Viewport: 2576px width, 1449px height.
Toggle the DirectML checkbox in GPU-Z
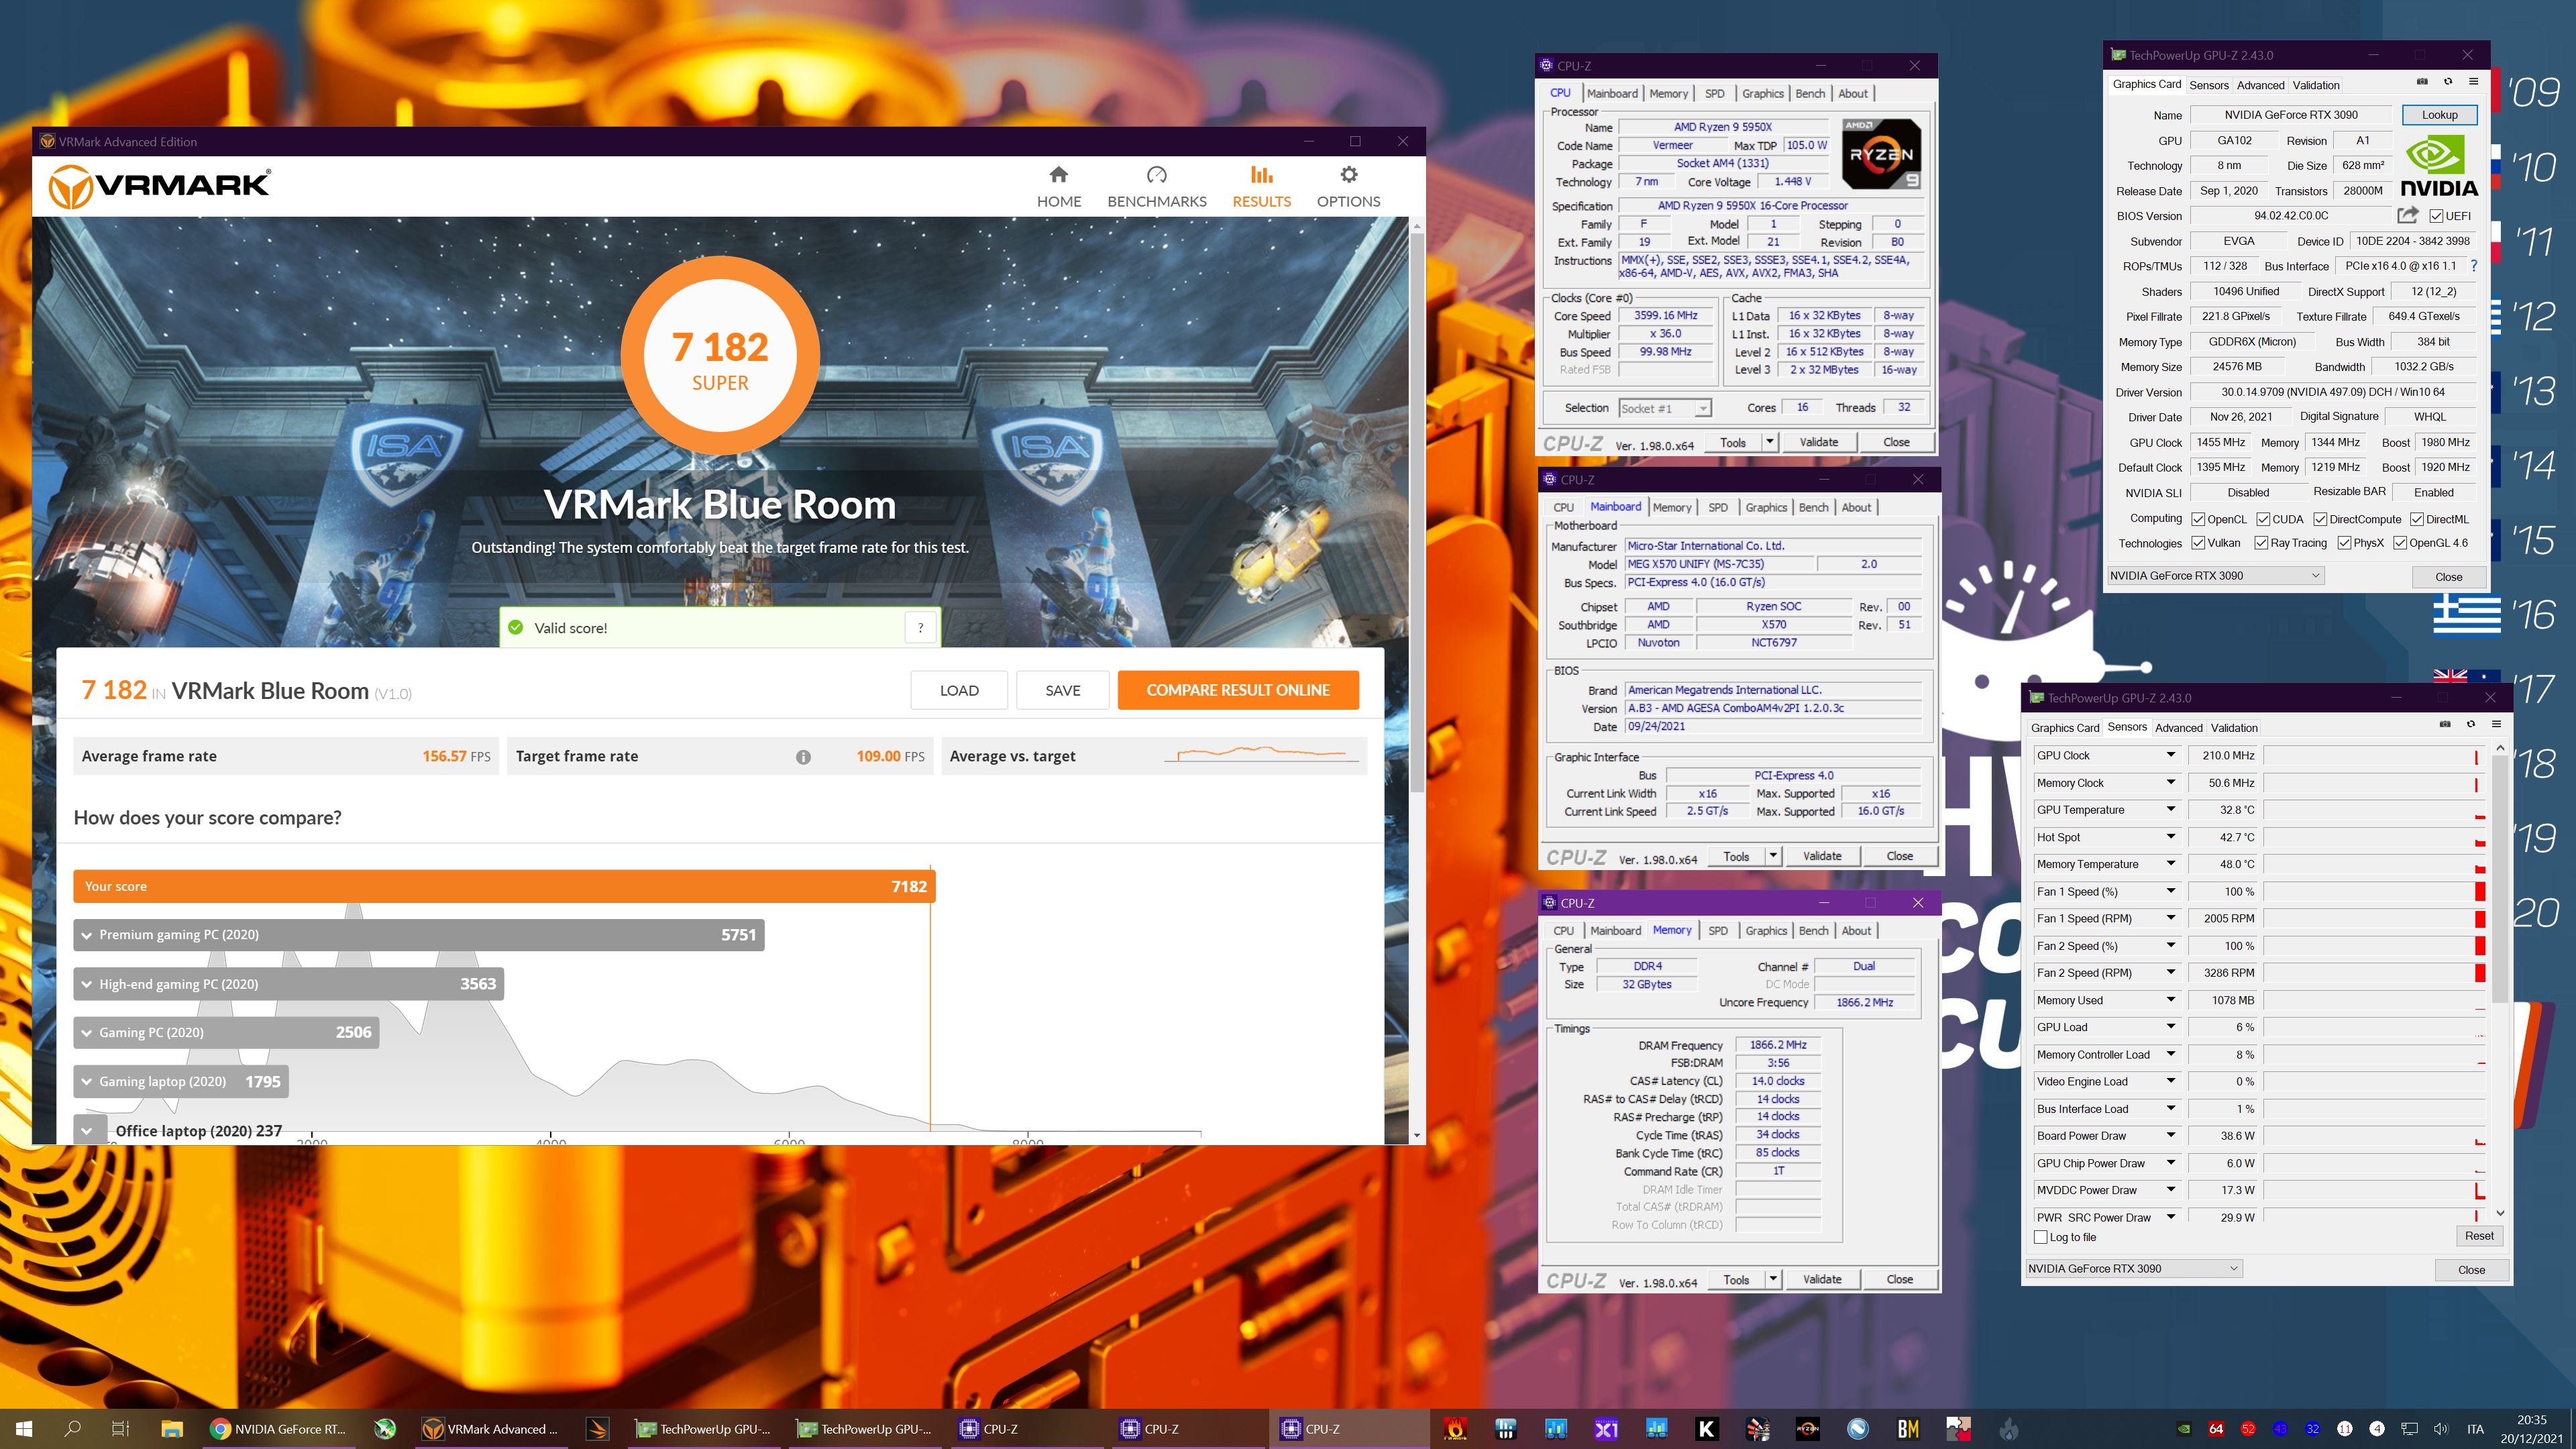click(x=2416, y=519)
